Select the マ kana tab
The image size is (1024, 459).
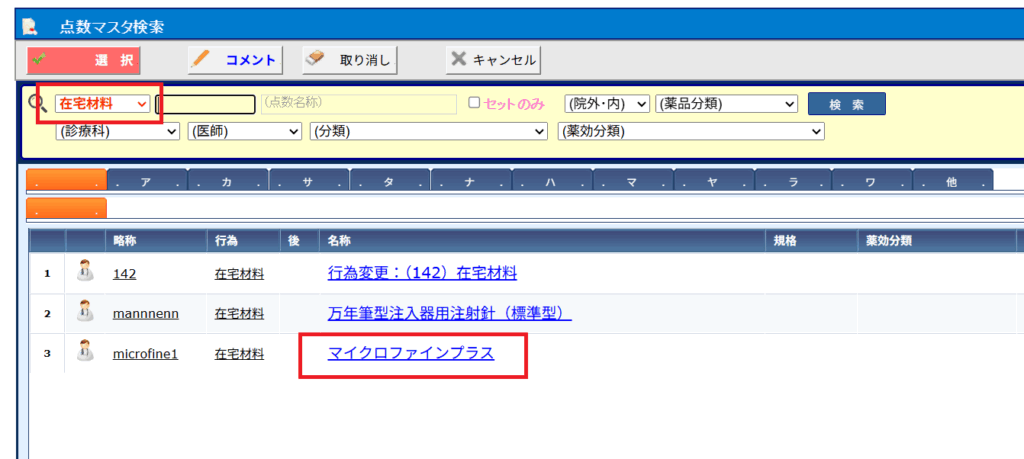click(x=632, y=182)
